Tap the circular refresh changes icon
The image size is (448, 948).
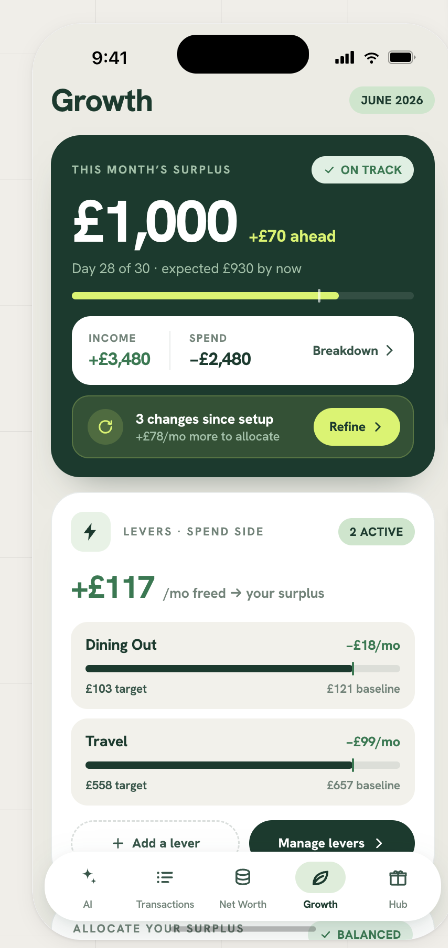click(x=105, y=427)
